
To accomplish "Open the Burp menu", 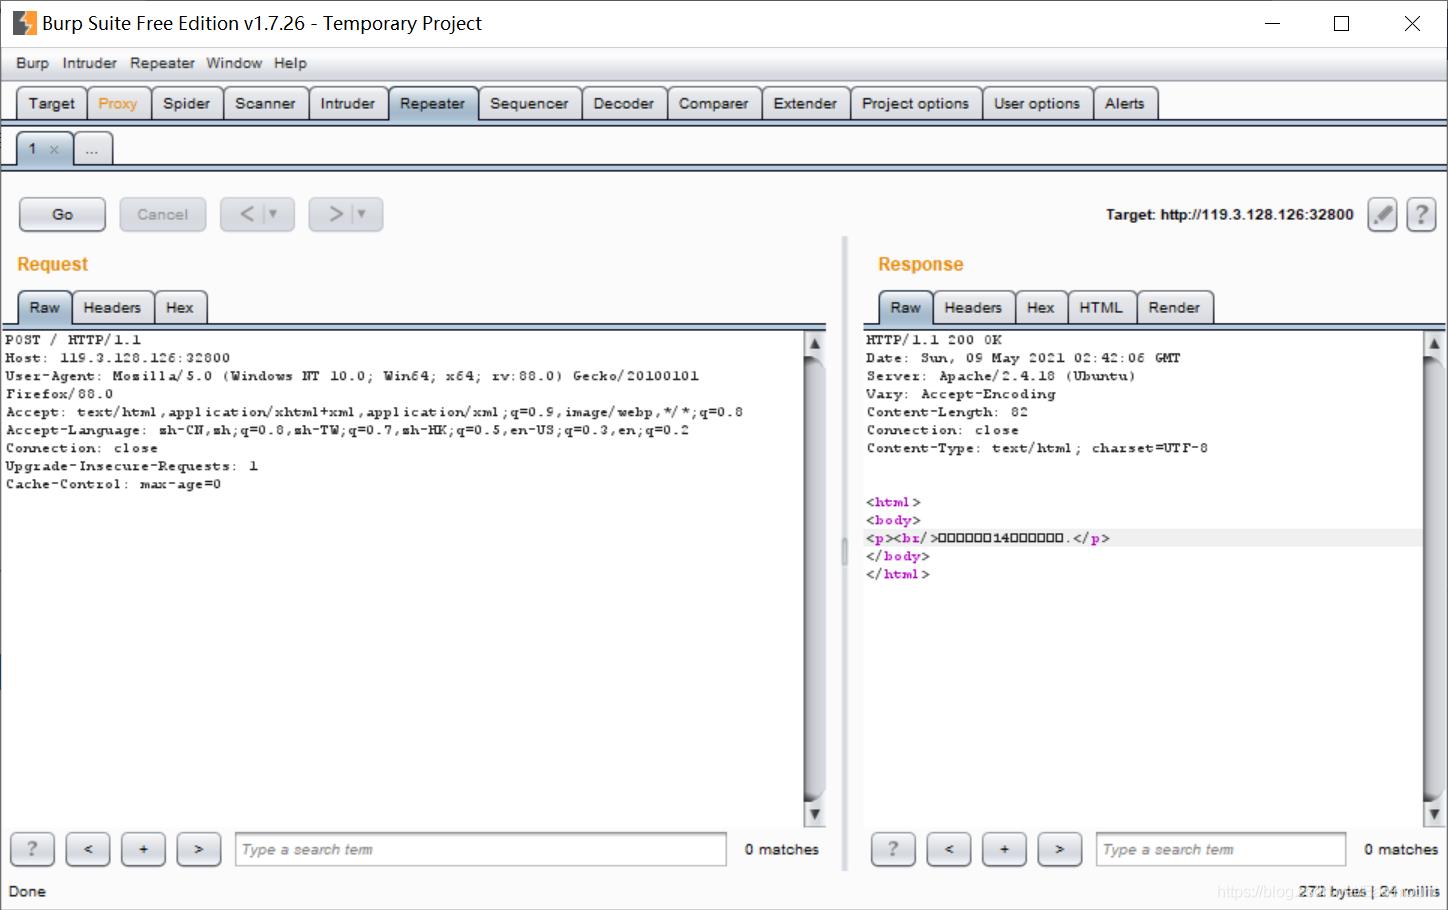I will pyautogui.click(x=32, y=63).
